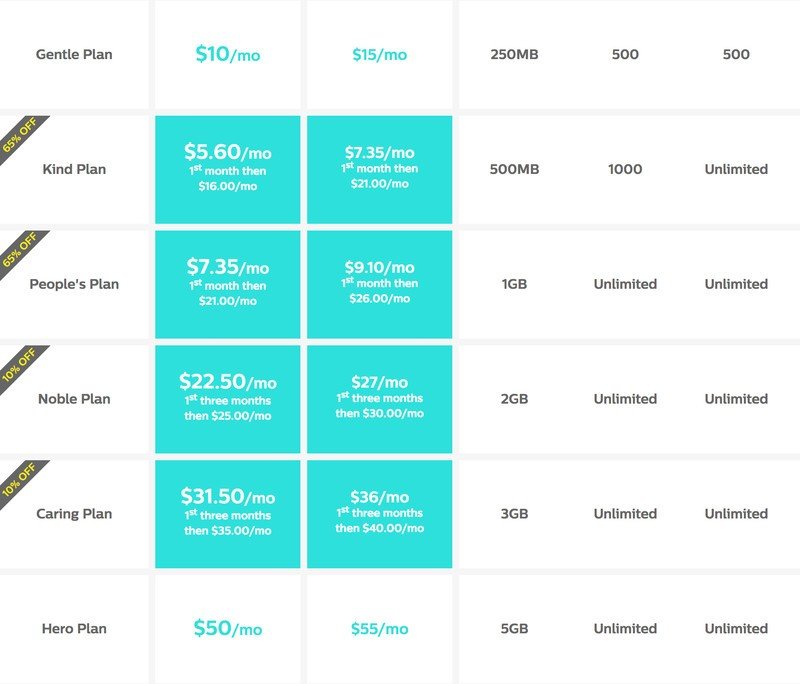800x684 pixels.
Task: Choose the Hero Plan $50/mo price
Action: click(x=227, y=629)
